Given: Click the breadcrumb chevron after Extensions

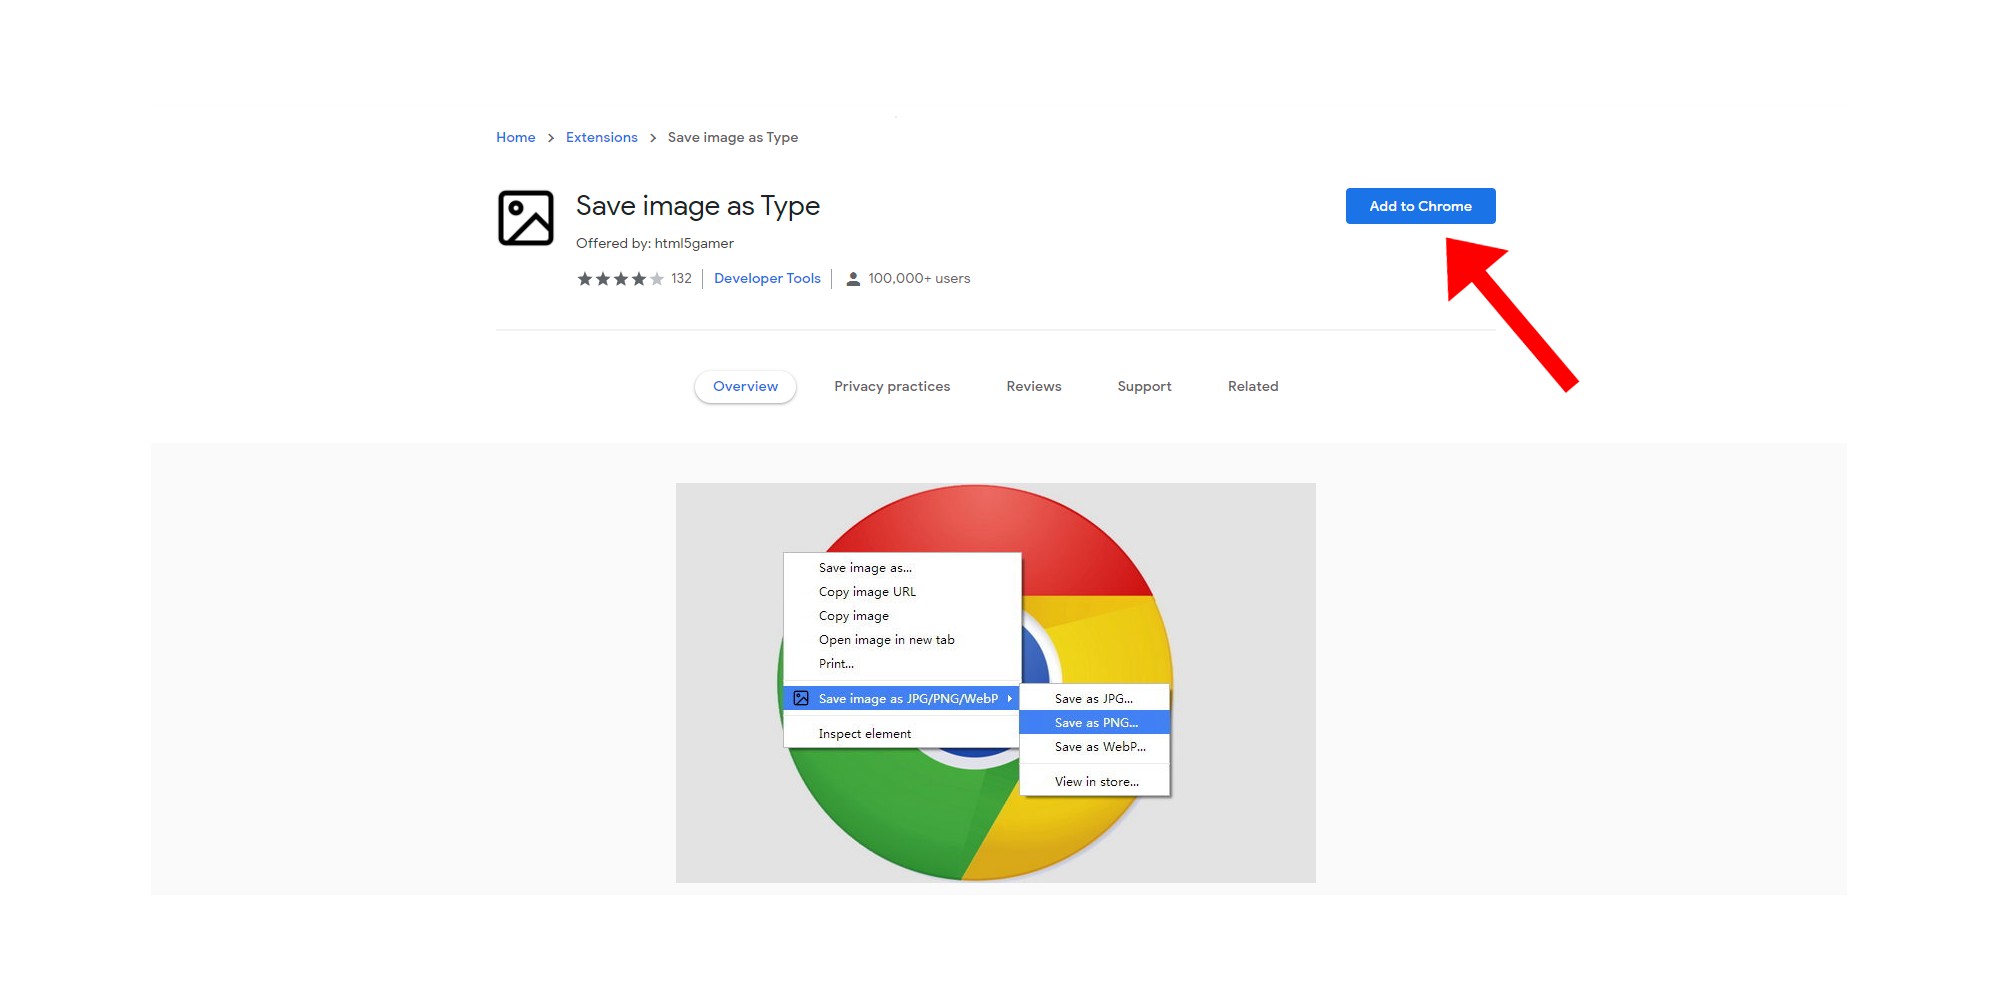Looking at the screenshot, I should 652,137.
